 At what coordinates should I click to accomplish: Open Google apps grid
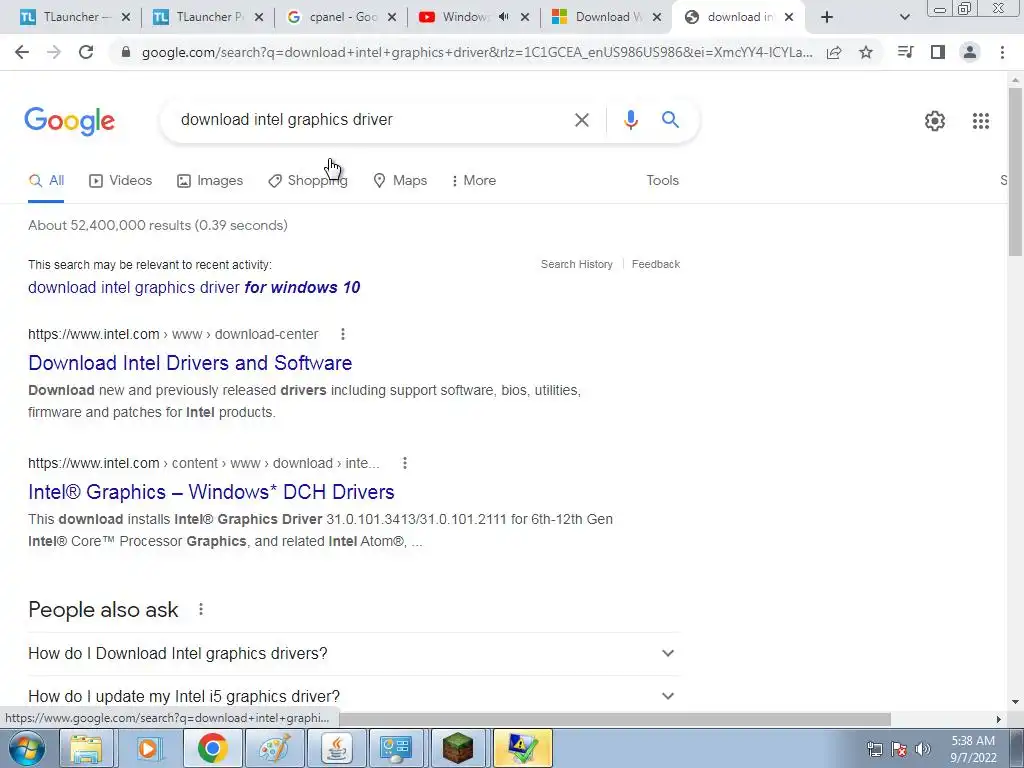(x=980, y=121)
